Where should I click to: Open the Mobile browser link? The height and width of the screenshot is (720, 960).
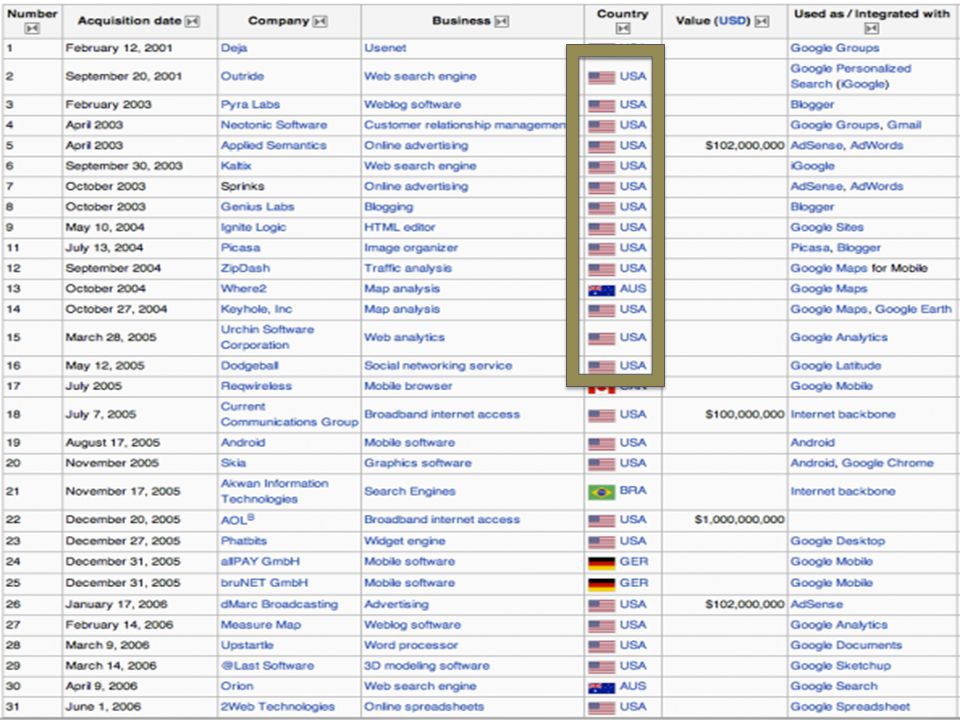click(x=408, y=386)
